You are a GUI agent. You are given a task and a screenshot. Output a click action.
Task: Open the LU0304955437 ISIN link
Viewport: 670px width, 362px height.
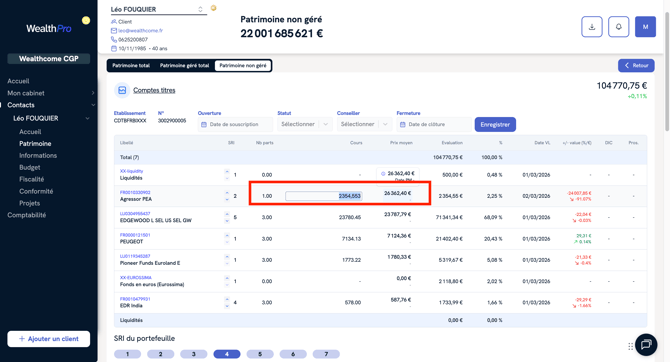pos(135,214)
